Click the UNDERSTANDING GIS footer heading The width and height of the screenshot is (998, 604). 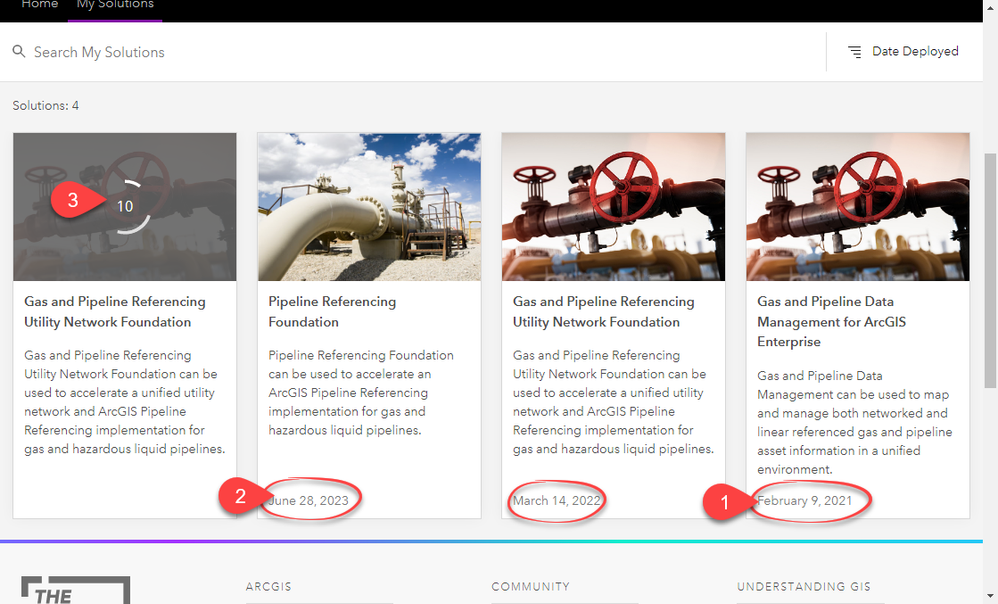click(804, 586)
